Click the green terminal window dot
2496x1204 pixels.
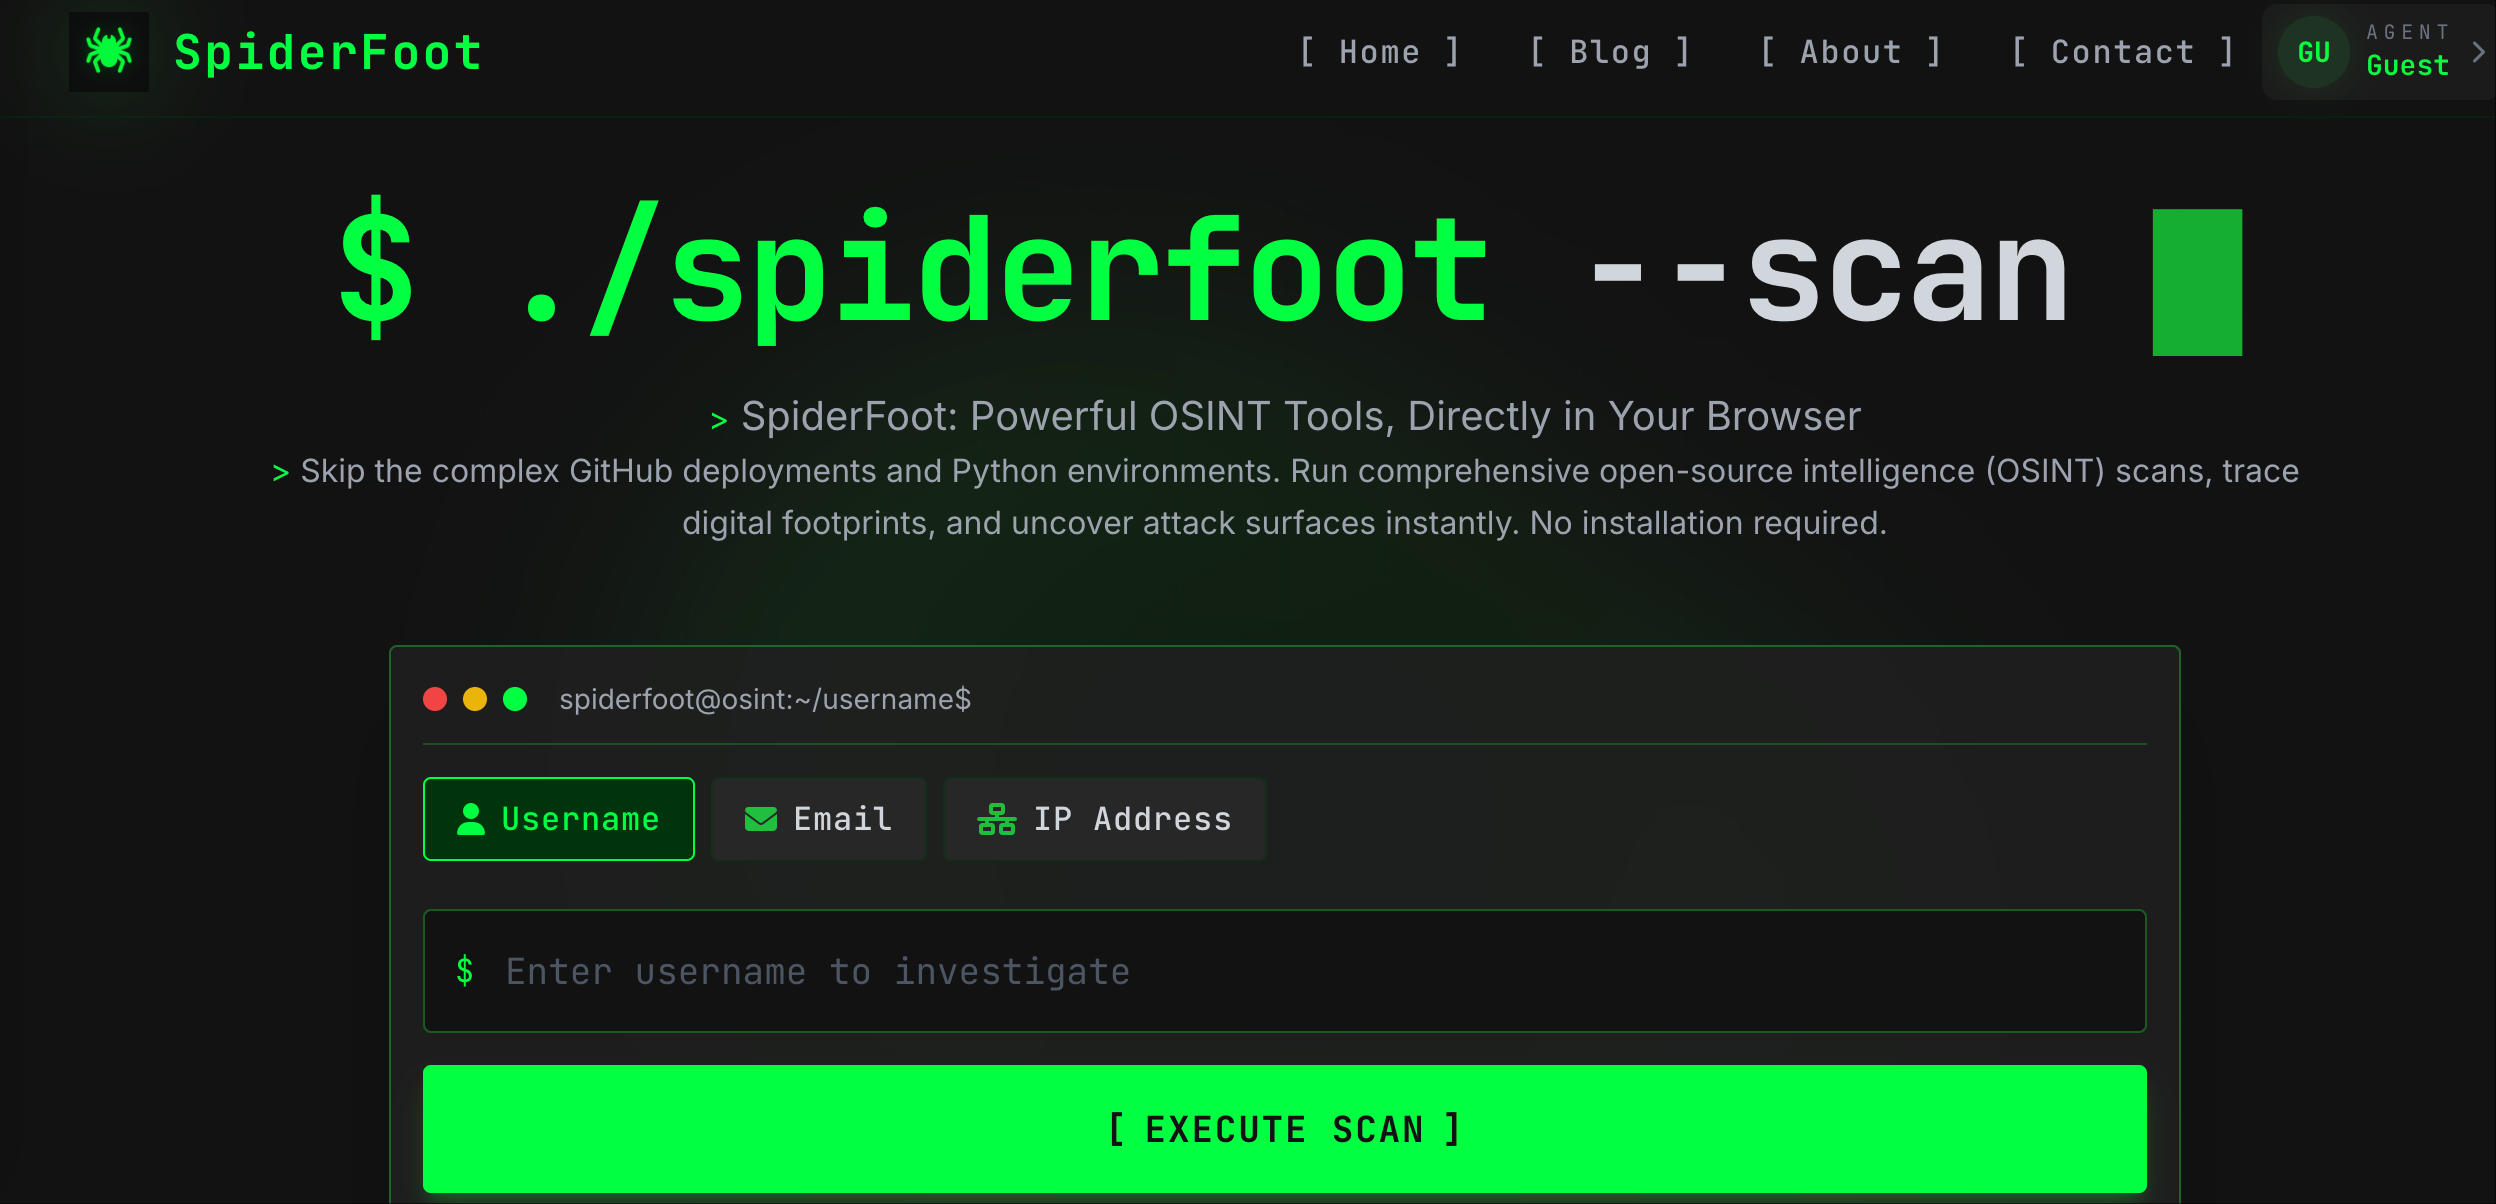(515, 699)
